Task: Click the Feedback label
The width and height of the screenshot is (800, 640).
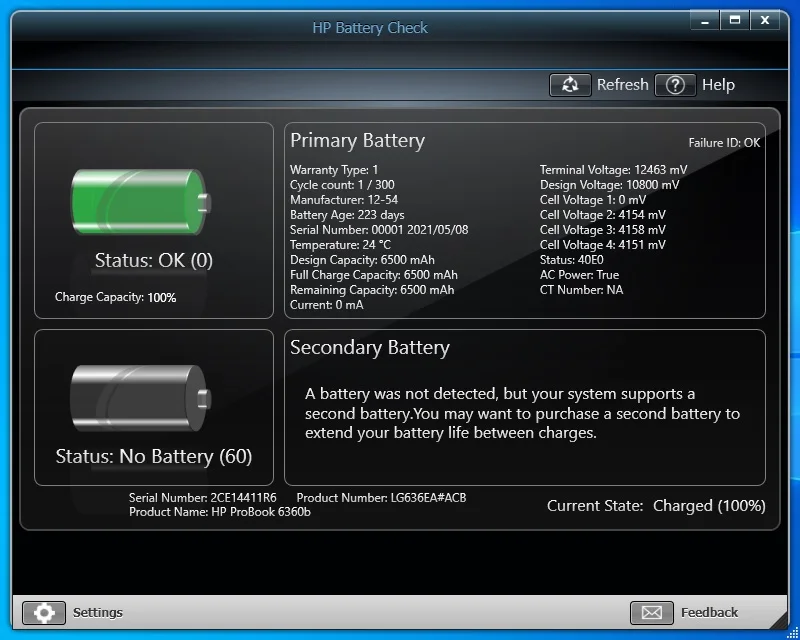Action: point(710,612)
